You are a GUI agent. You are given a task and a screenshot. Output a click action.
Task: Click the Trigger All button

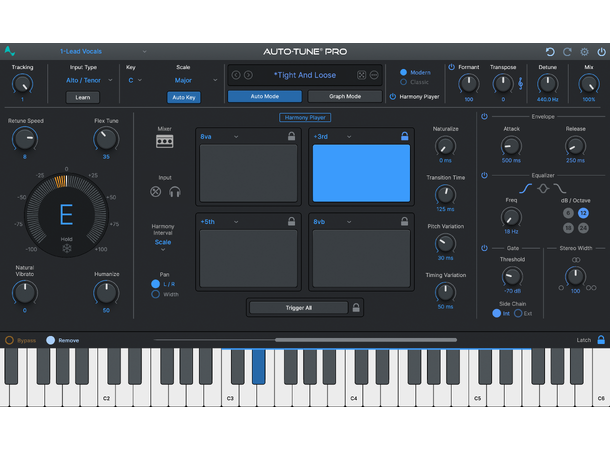299,308
